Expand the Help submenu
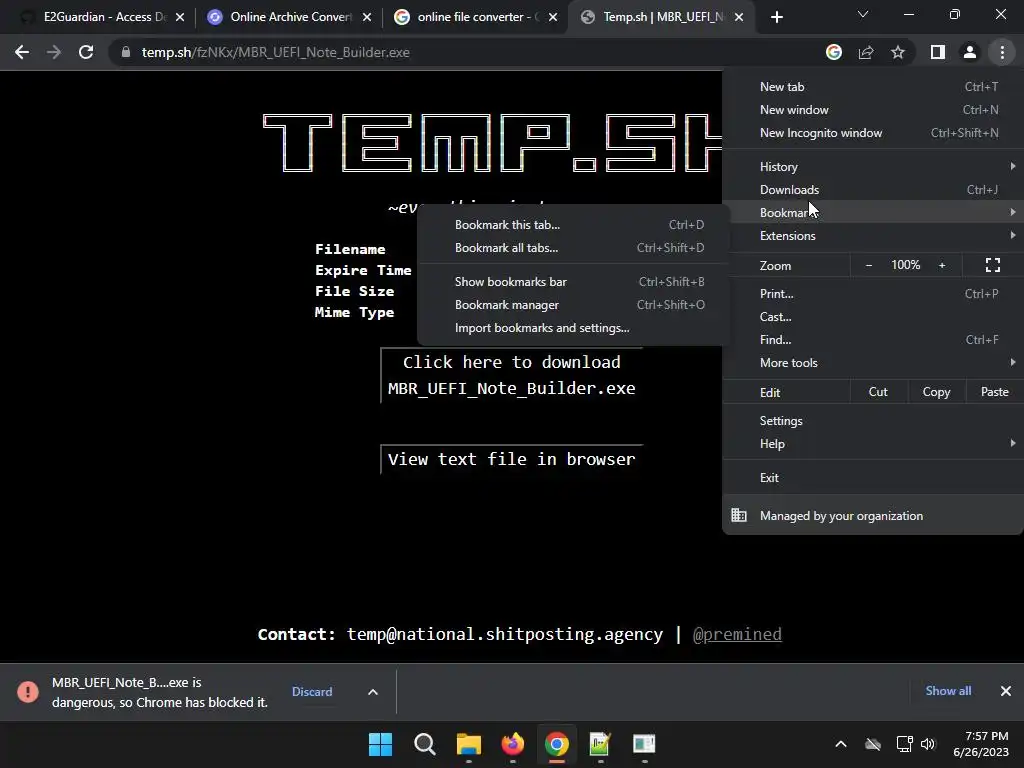 click(872, 443)
